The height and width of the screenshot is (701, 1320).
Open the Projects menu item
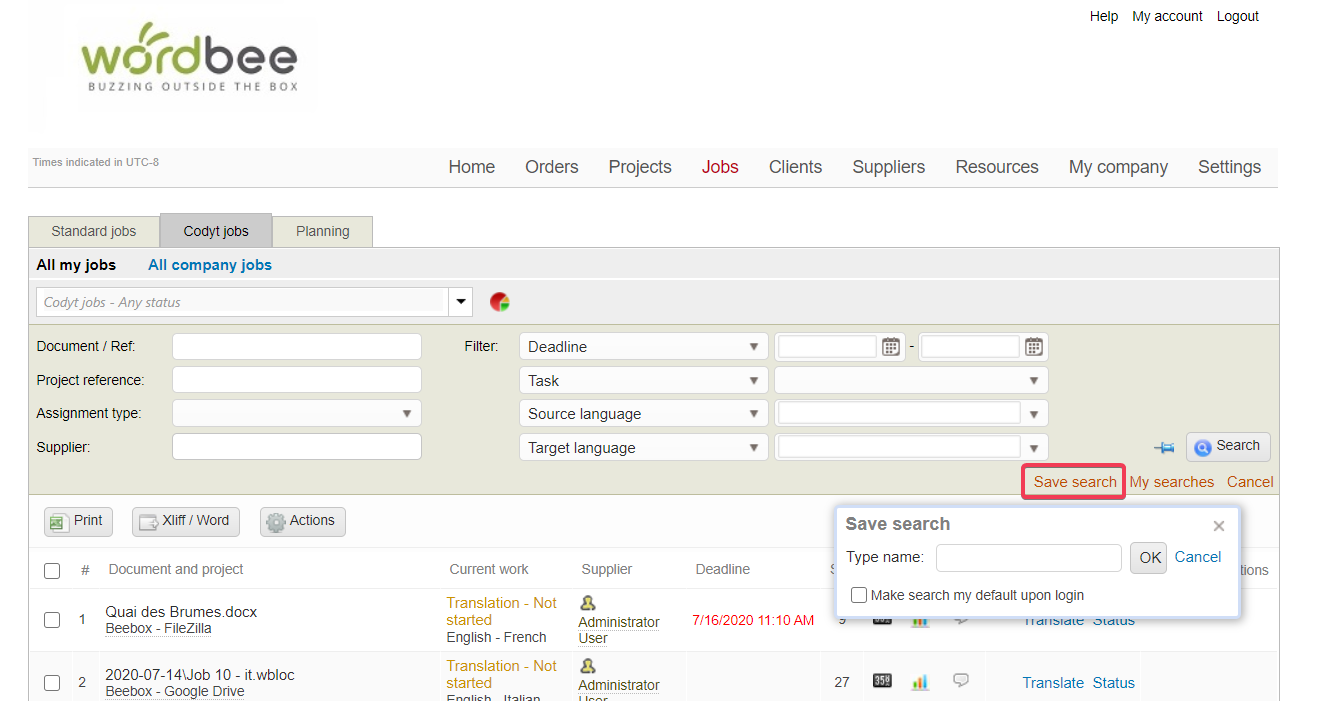click(x=640, y=167)
